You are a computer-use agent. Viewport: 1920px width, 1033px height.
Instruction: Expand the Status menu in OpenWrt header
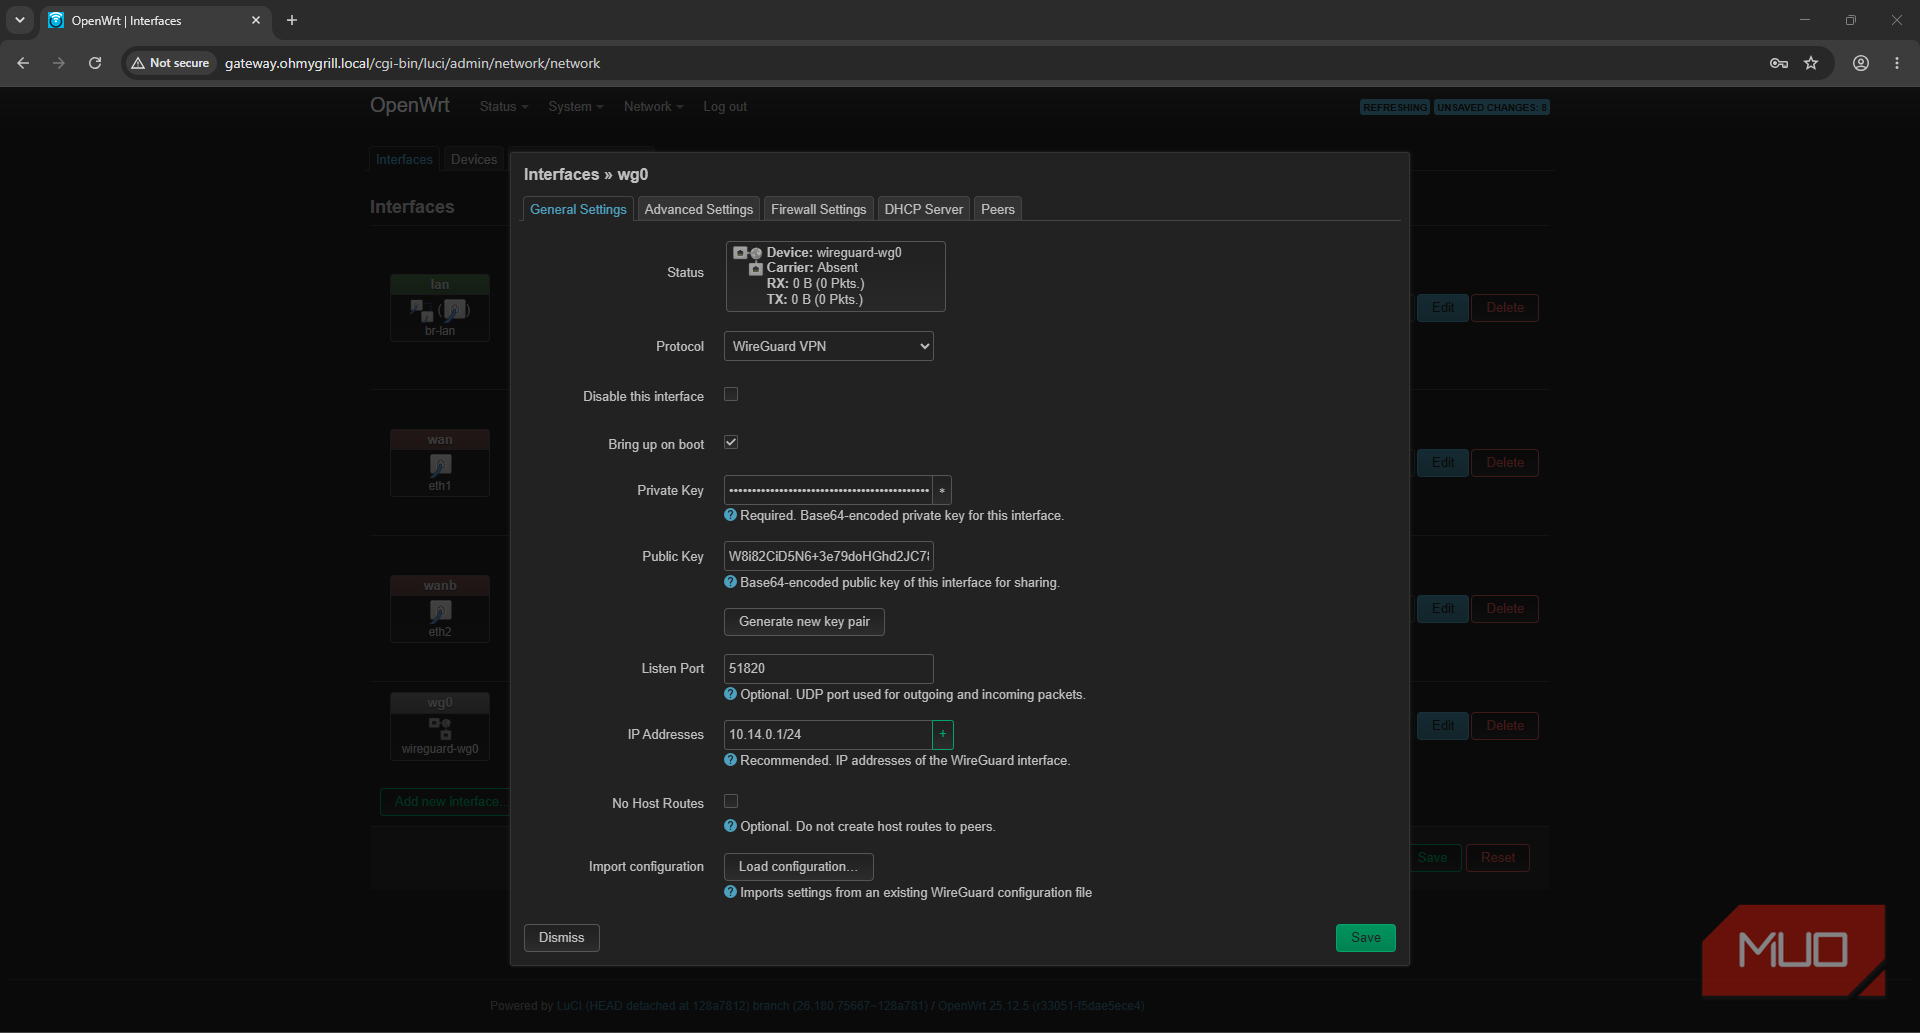pyautogui.click(x=504, y=107)
